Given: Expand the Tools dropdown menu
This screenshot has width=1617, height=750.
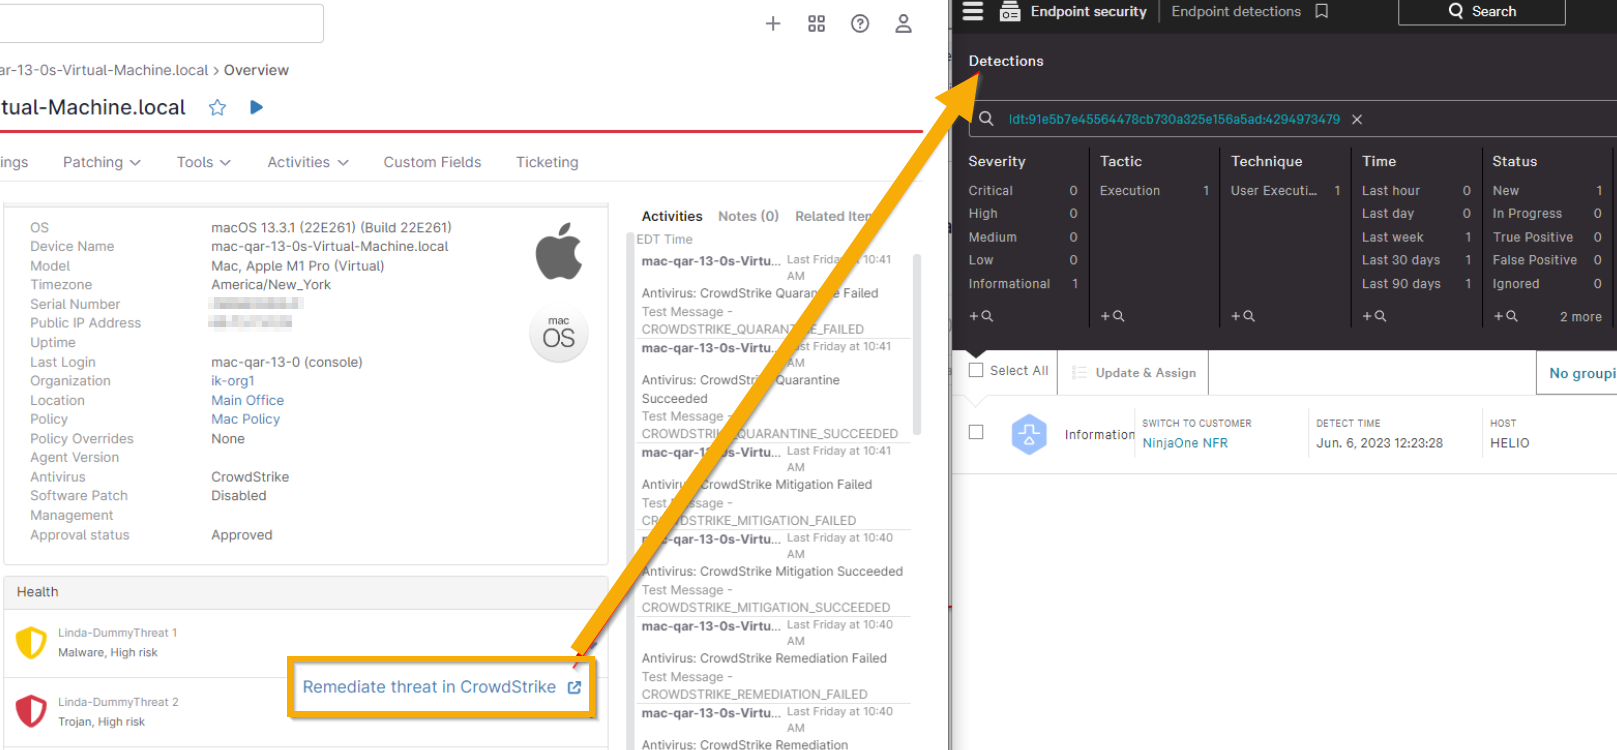Looking at the screenshot, I should [x=203, y=162].
